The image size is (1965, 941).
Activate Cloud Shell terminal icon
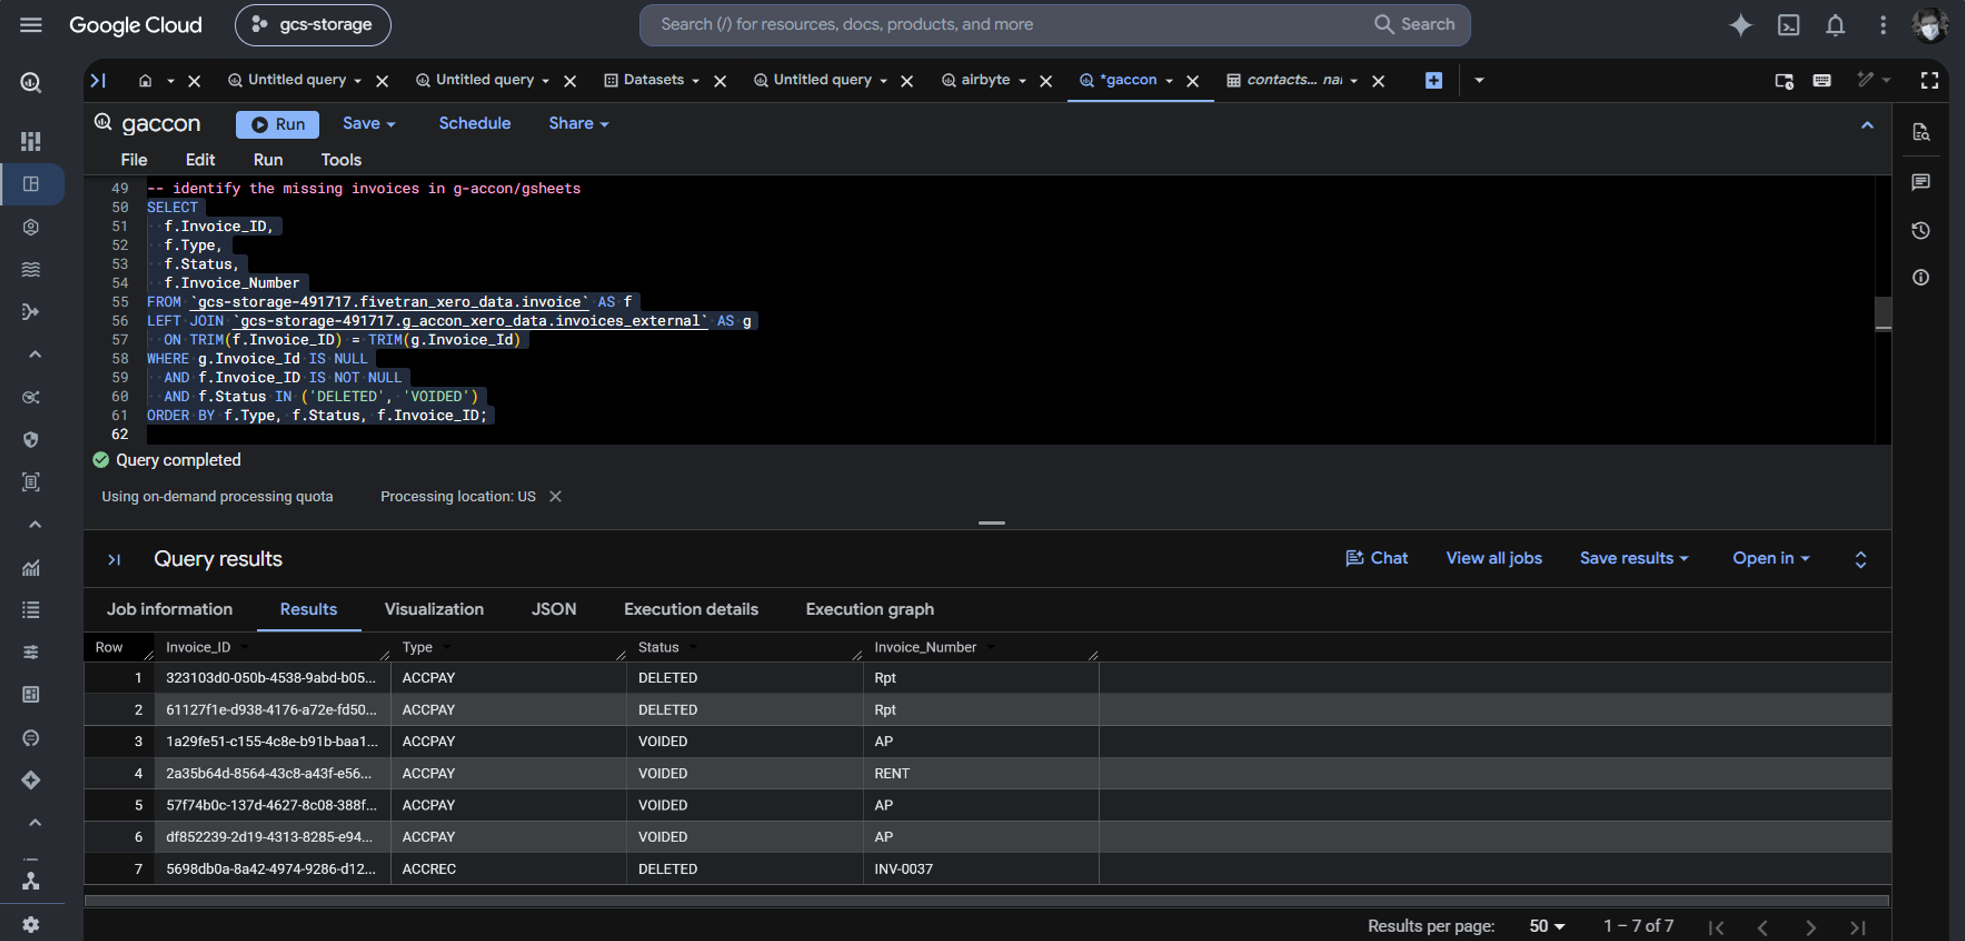tap(1788, 25)
